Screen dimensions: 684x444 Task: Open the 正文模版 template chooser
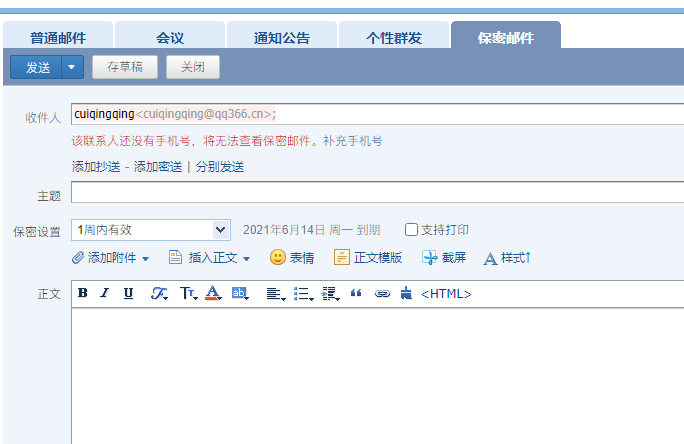(368, 257)
